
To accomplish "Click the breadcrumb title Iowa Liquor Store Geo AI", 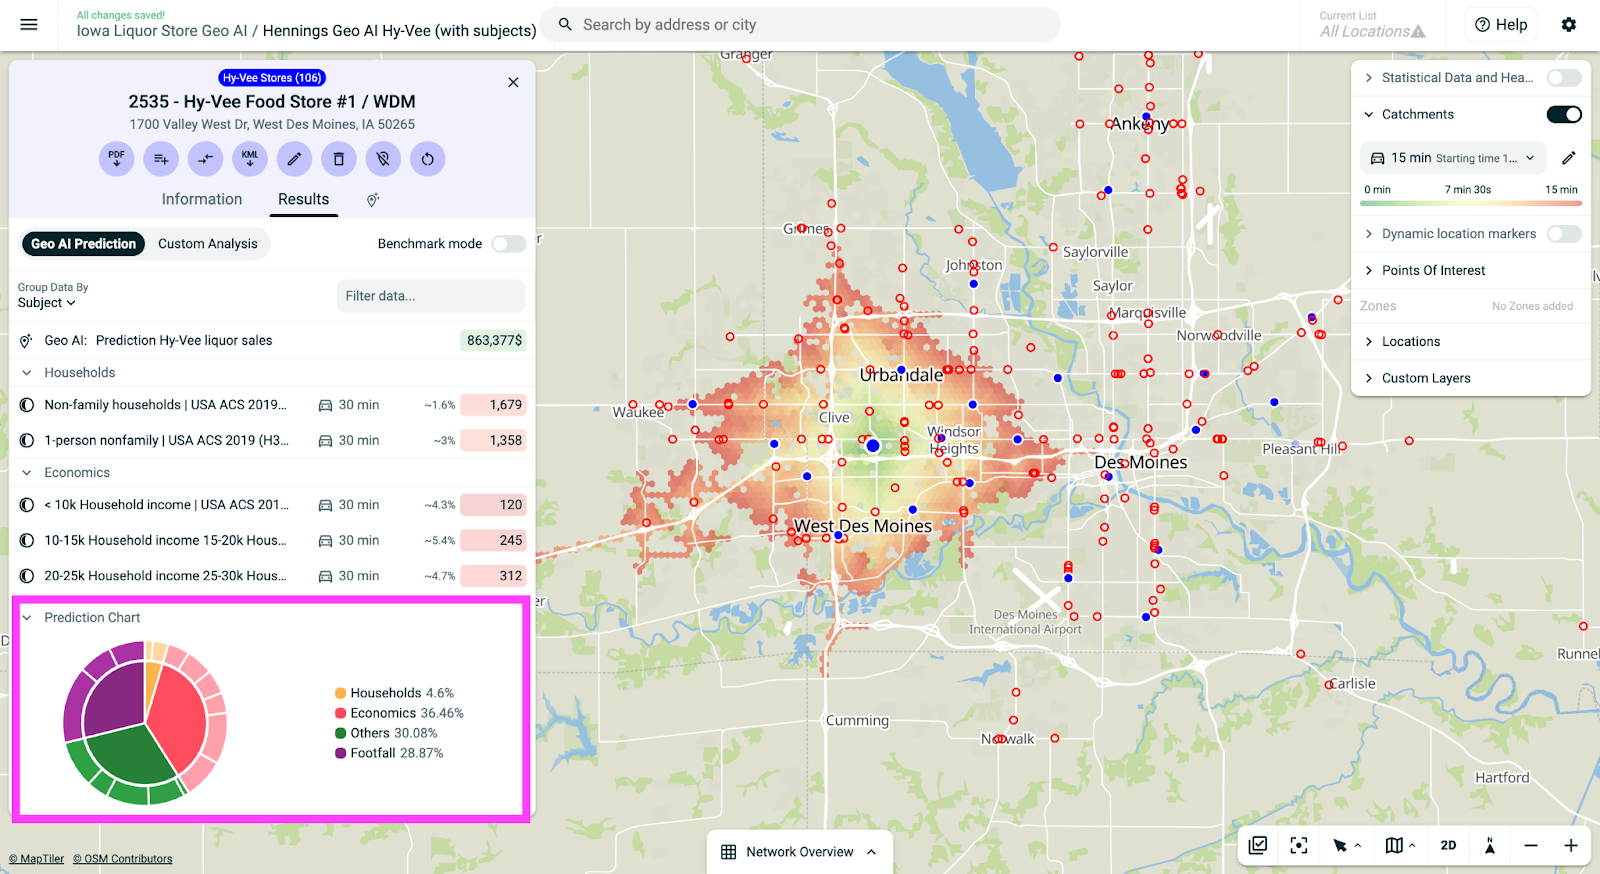I will [x=162, y=31].
